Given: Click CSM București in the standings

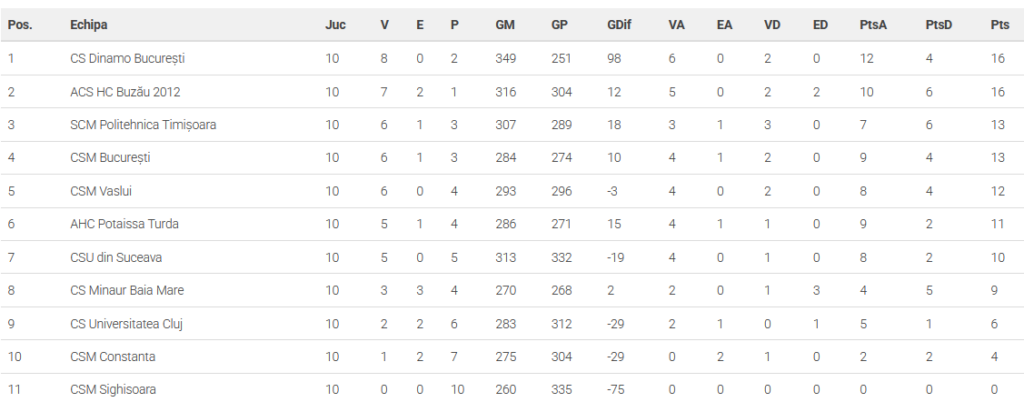Looking at the screenshot, I should 110,158.
